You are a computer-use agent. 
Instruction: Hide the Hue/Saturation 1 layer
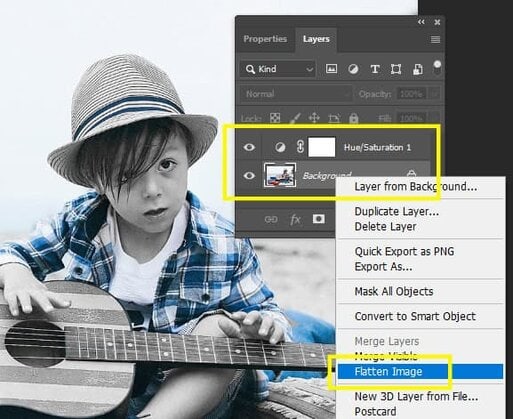click(x=249, y=147)
